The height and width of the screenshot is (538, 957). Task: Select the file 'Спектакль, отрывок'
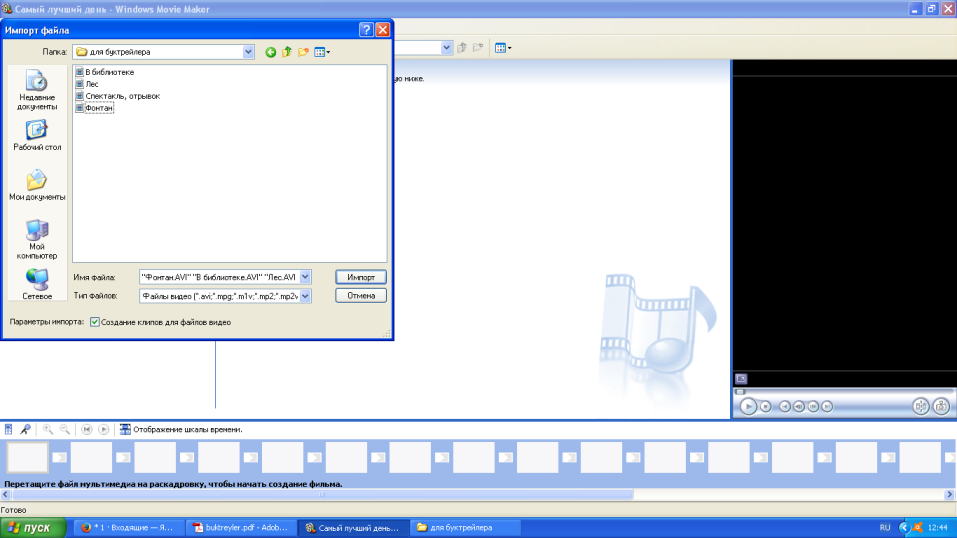(x=117, y=96)
